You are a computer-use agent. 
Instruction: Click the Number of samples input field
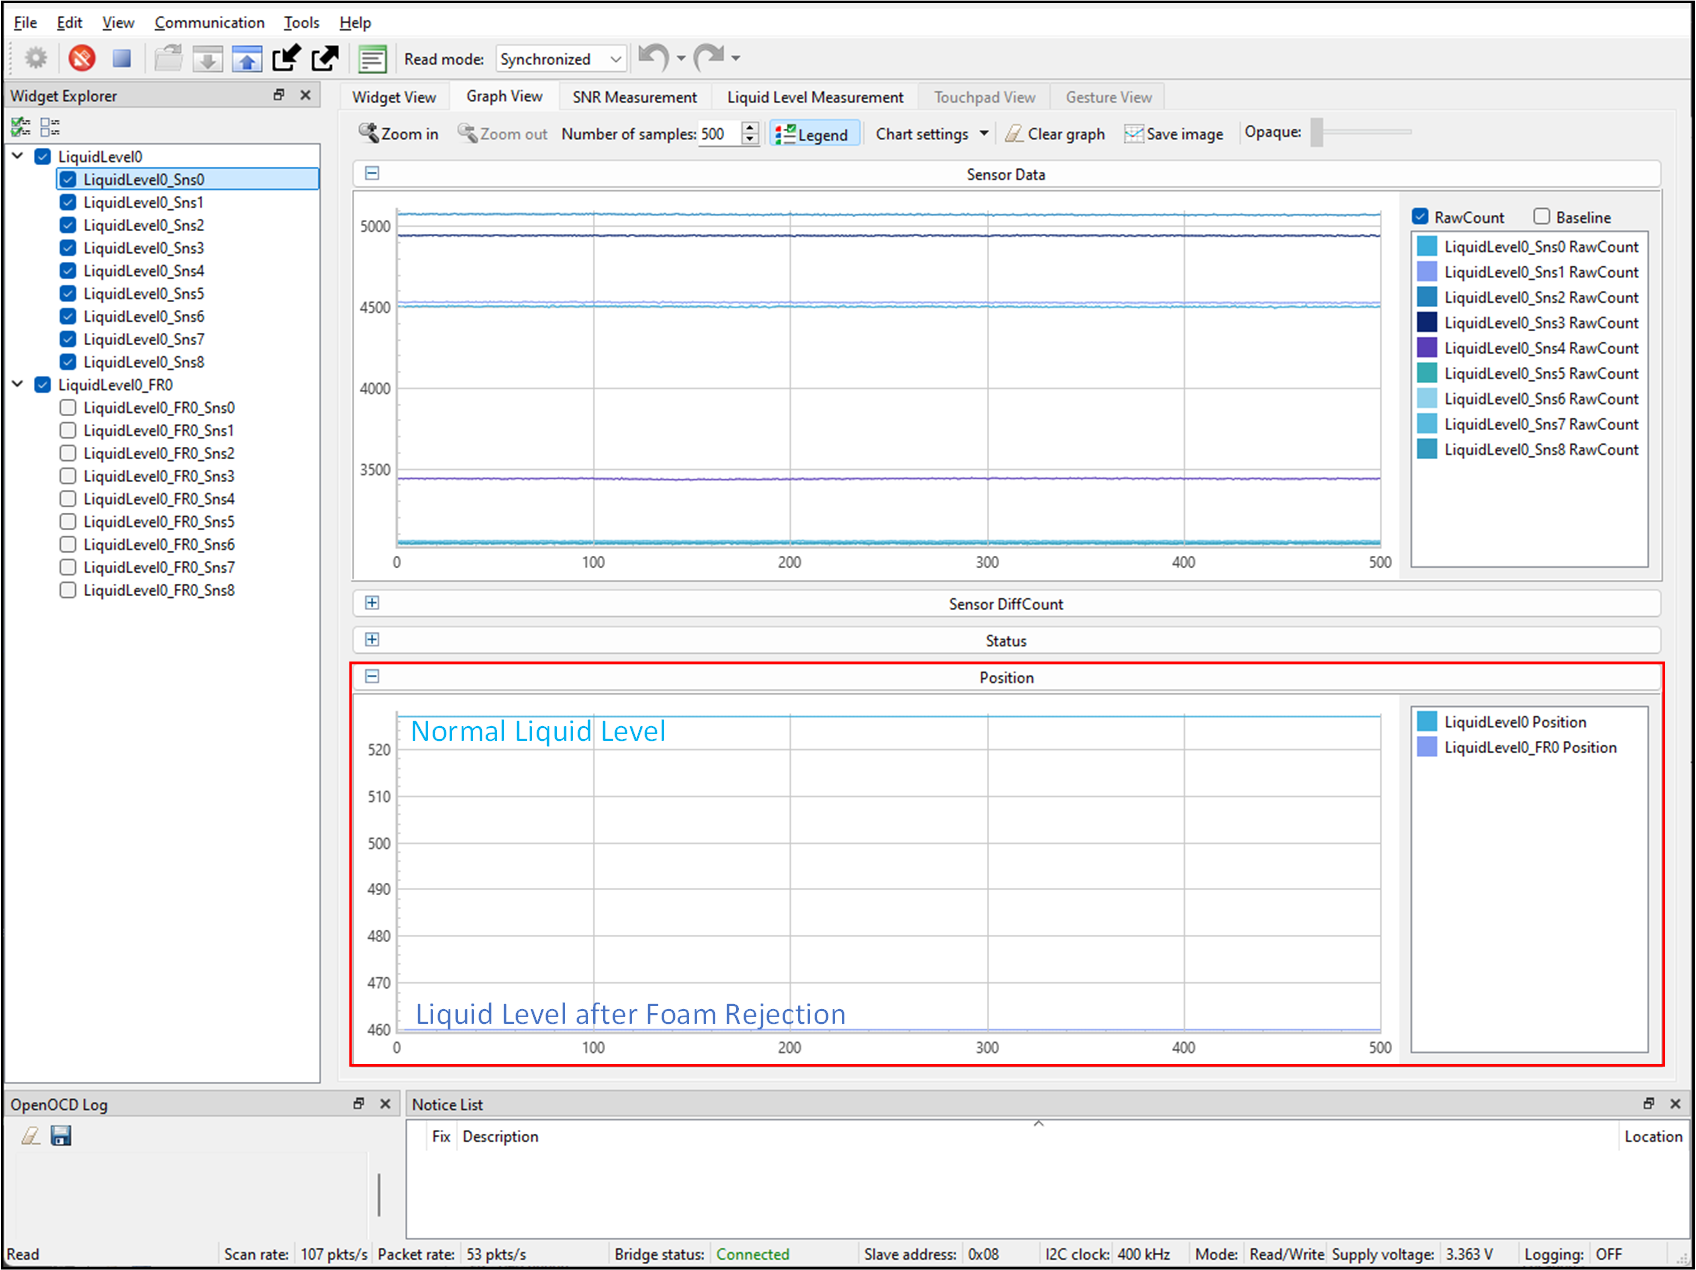point(719,134)
